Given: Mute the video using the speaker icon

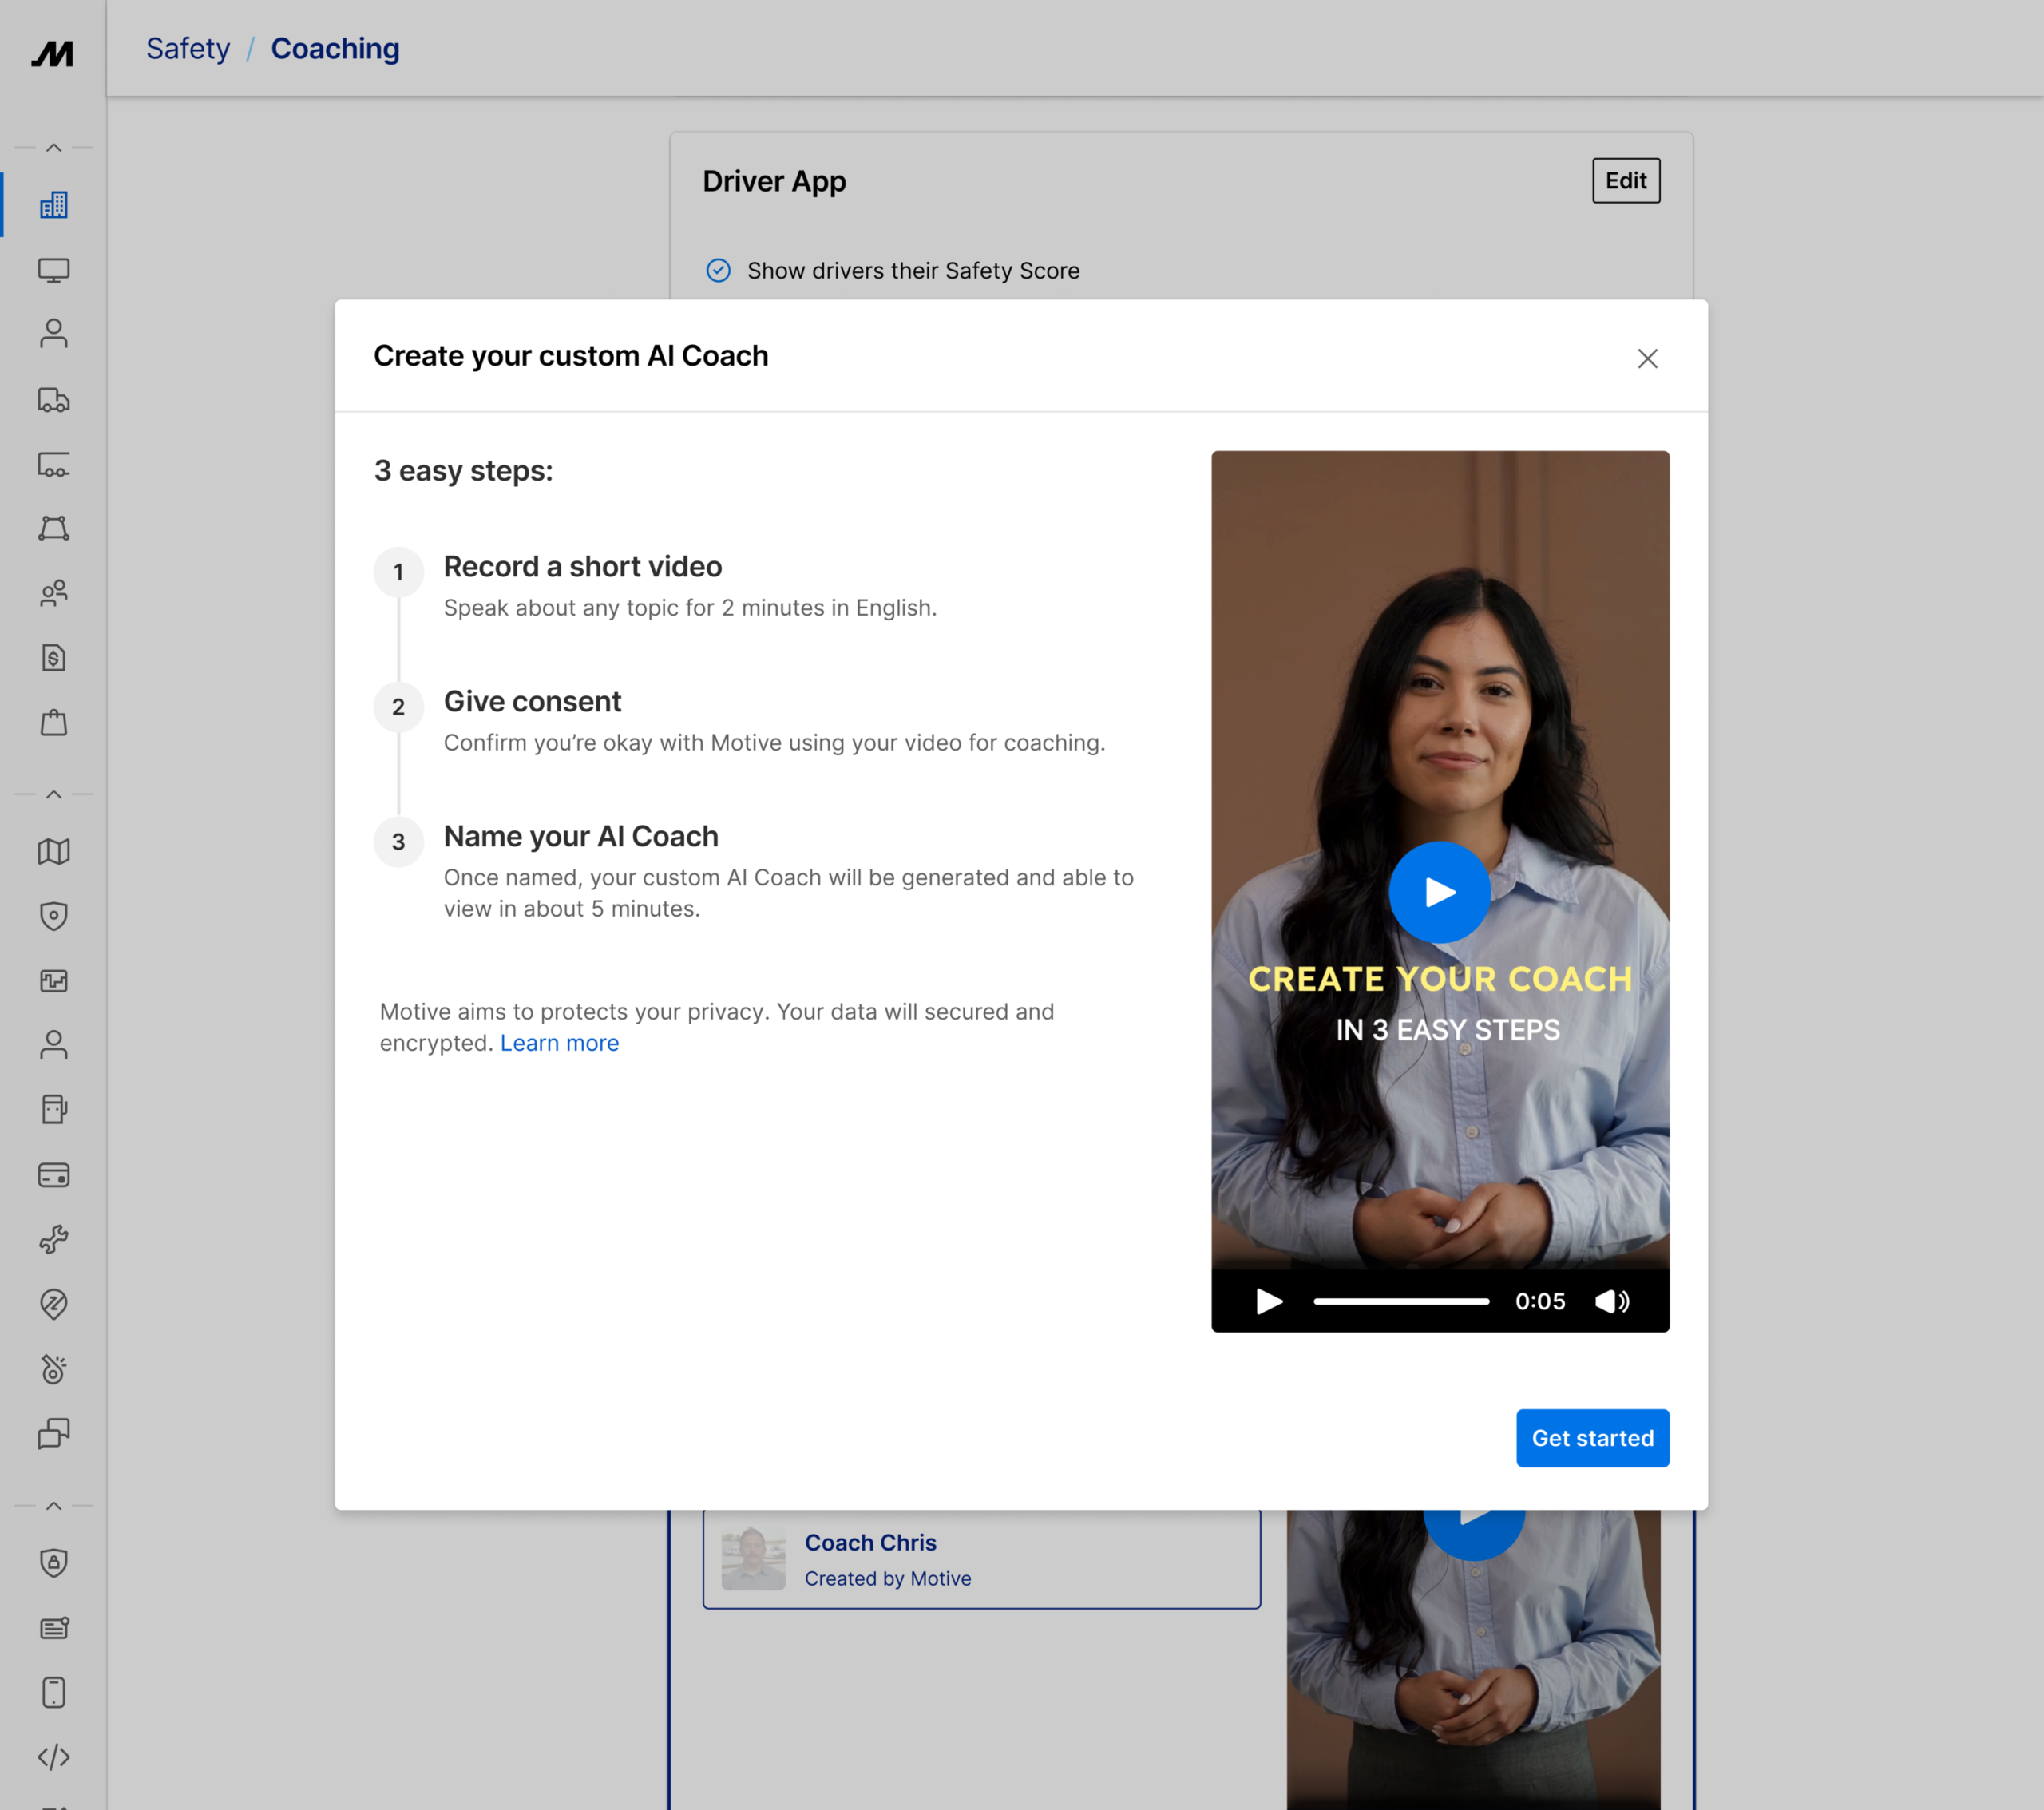Looking at the screenshot, I should pos(1612,1301).
